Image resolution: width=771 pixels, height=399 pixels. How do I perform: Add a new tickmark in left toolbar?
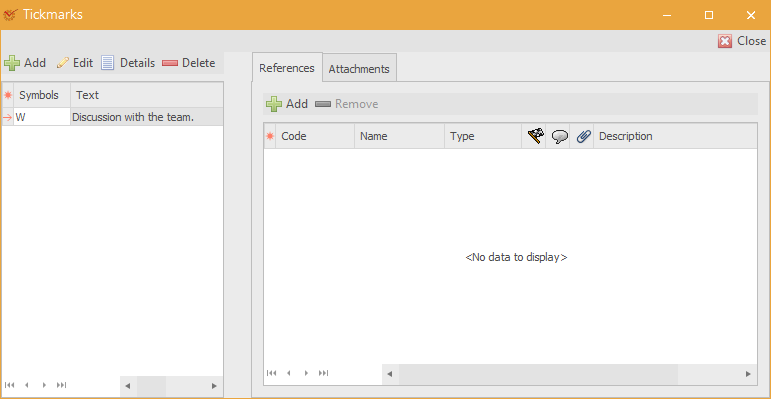pyautogui.click(x=25, y=63)
